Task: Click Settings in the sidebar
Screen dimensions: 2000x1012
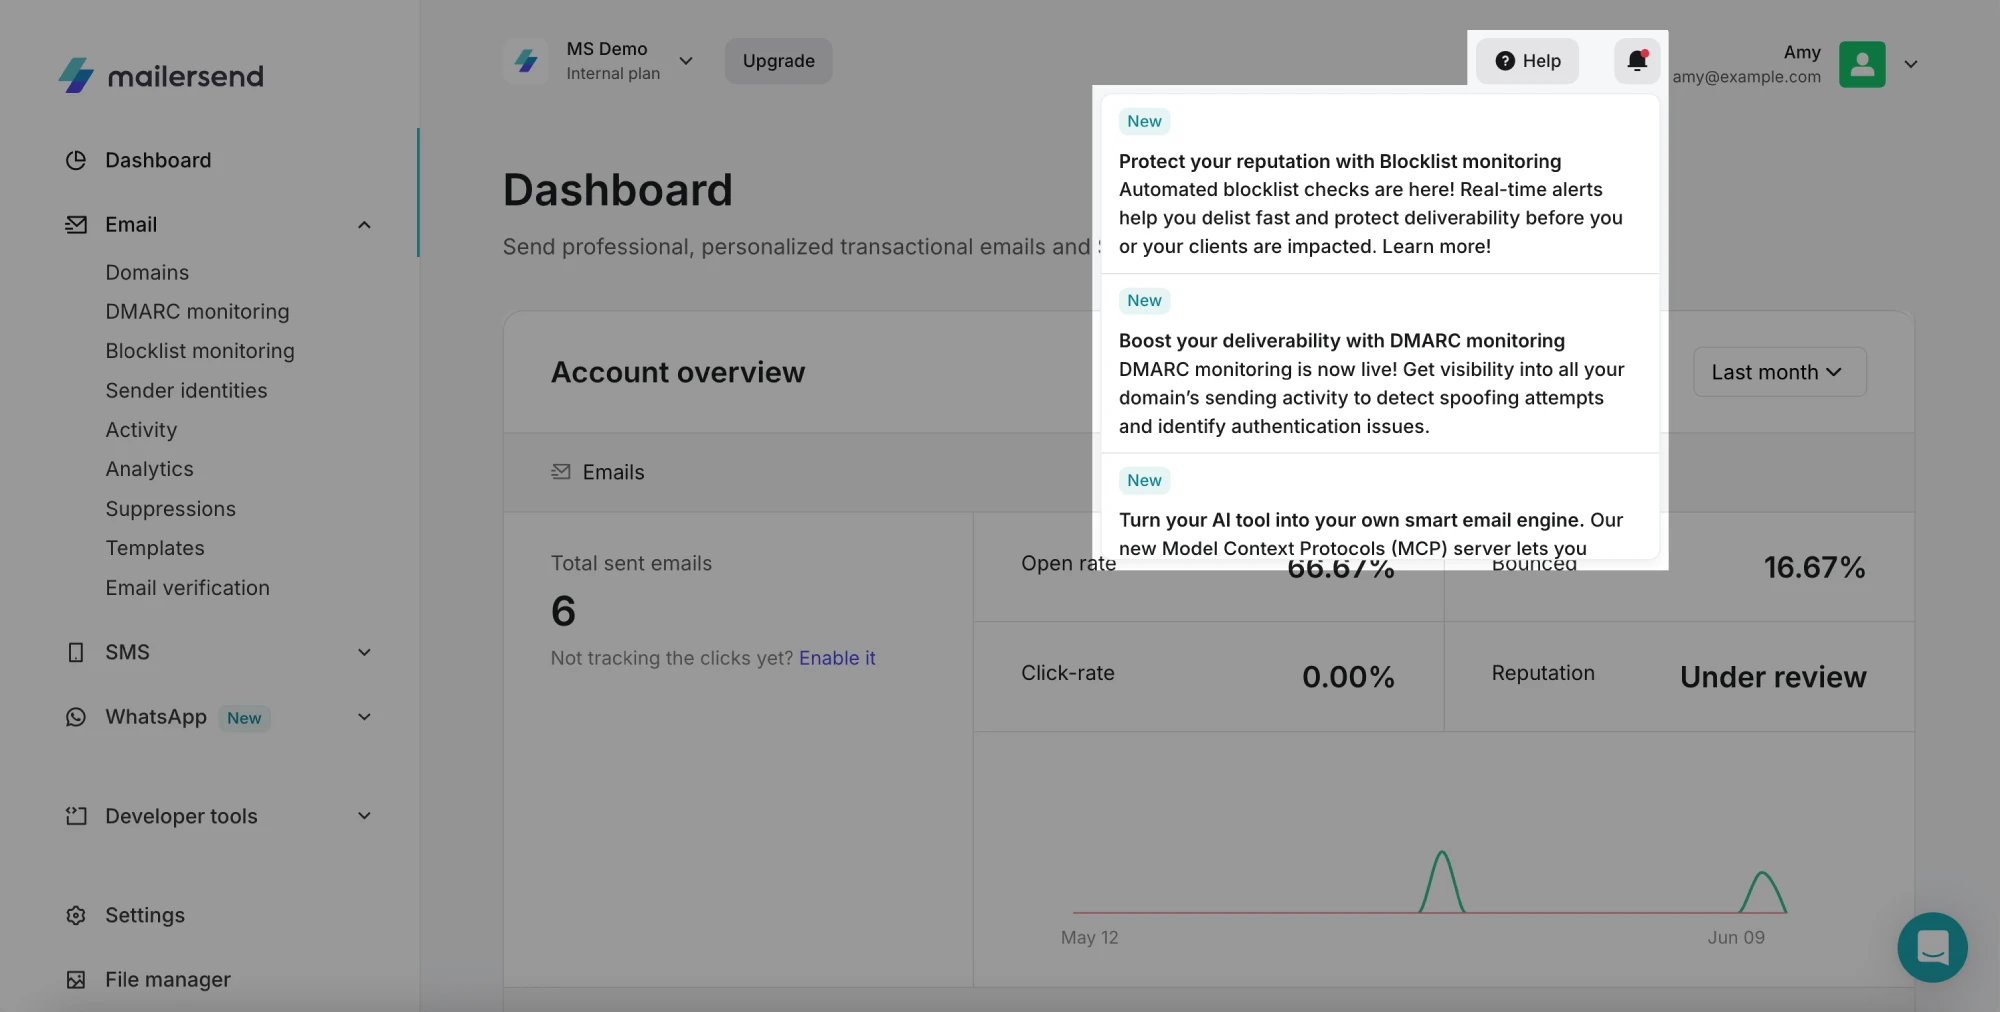Action: [145, 915]
